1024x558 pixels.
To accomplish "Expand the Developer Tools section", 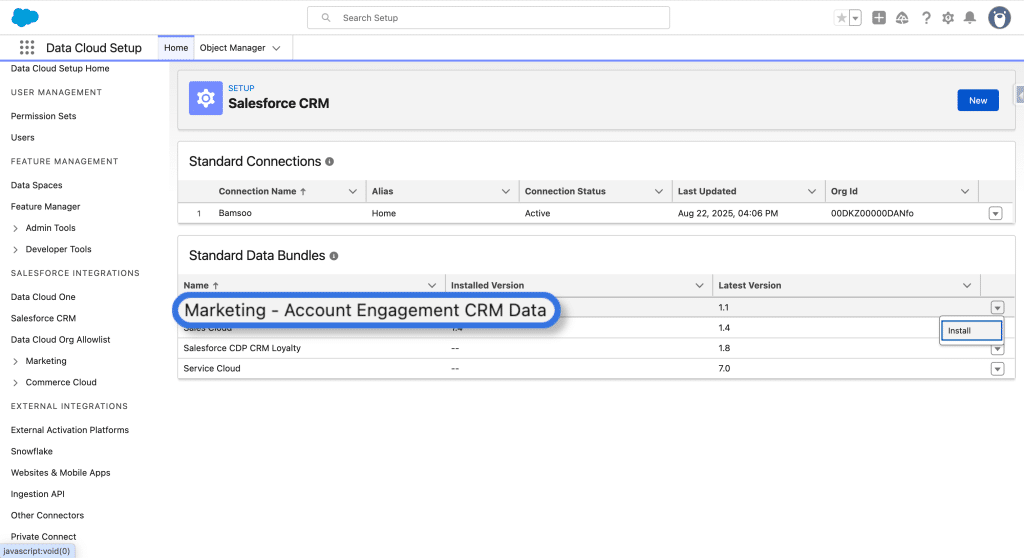I will tap(16, 250).
